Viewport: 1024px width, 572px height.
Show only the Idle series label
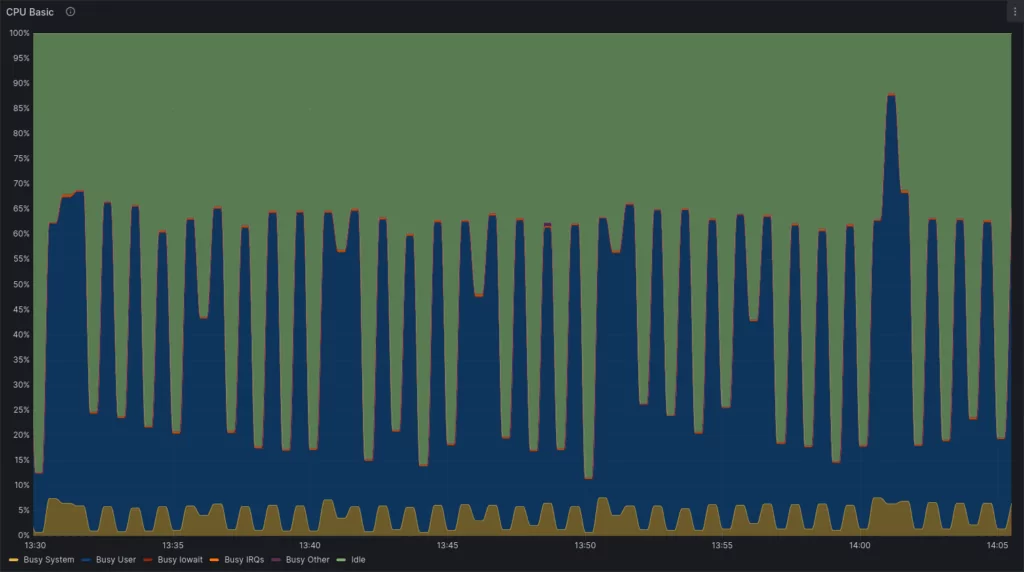(356, 560)
